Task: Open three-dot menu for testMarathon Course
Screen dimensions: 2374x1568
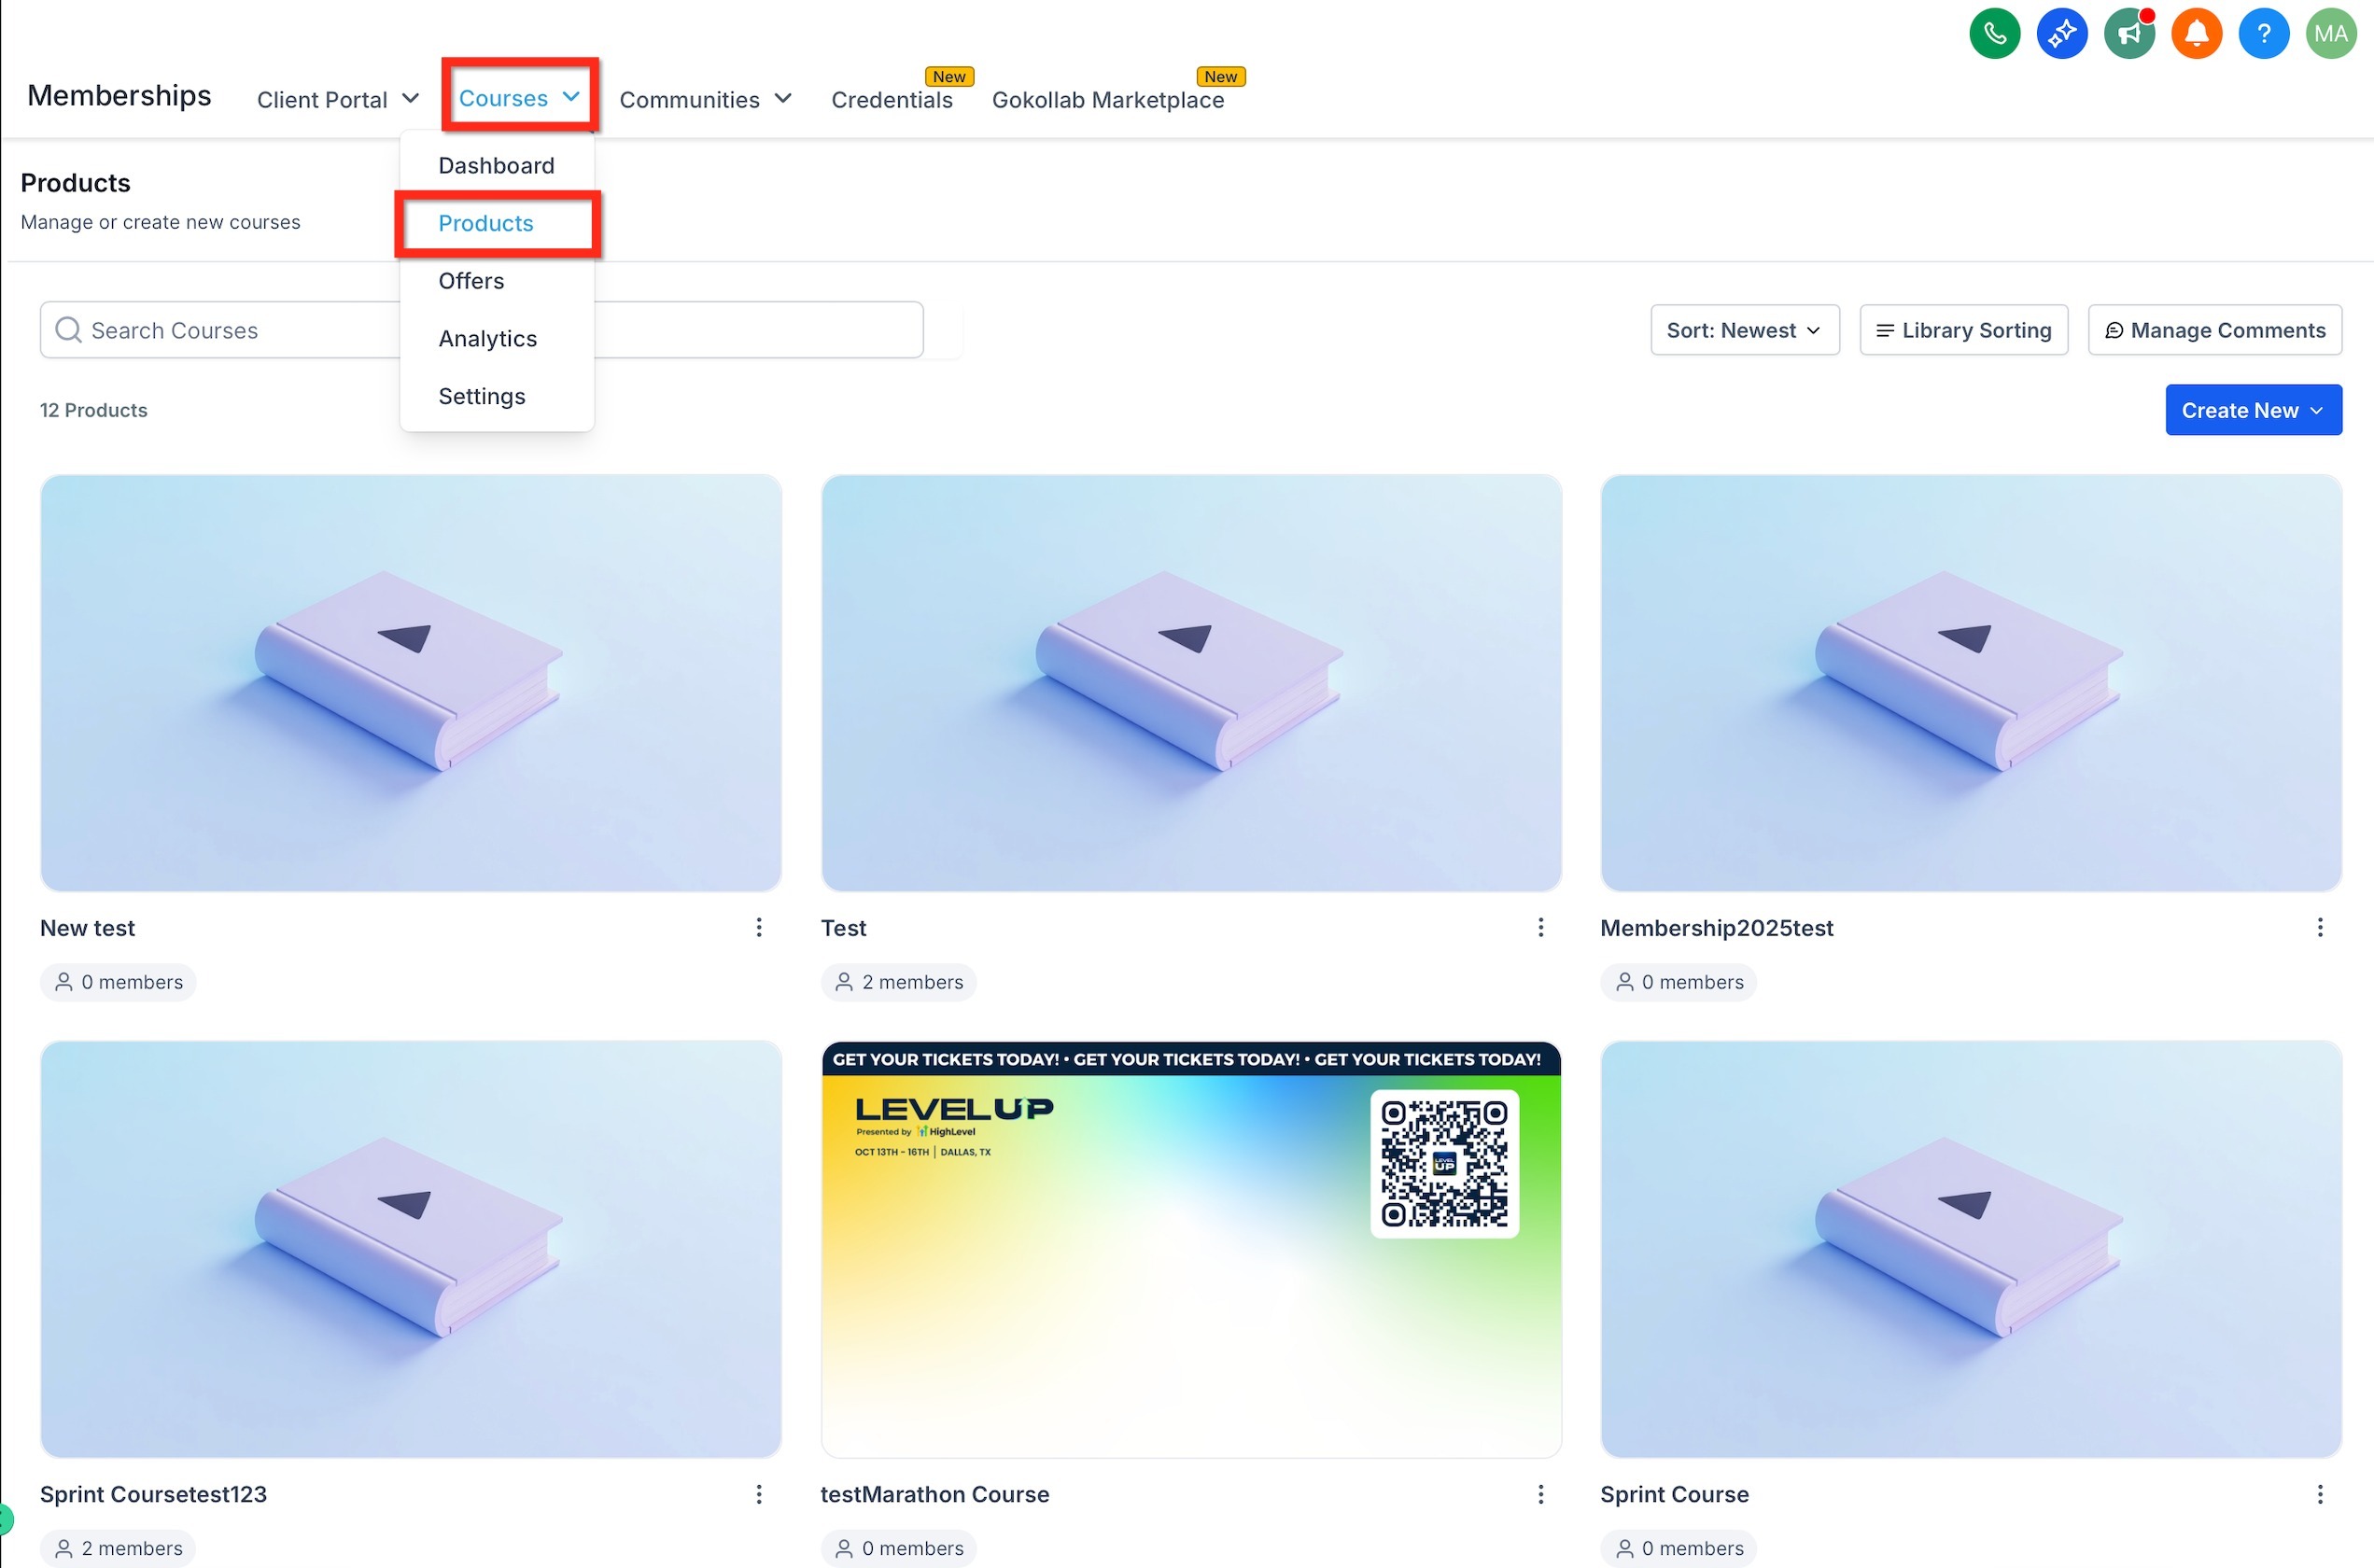Action: [x=1540, y=1494]
